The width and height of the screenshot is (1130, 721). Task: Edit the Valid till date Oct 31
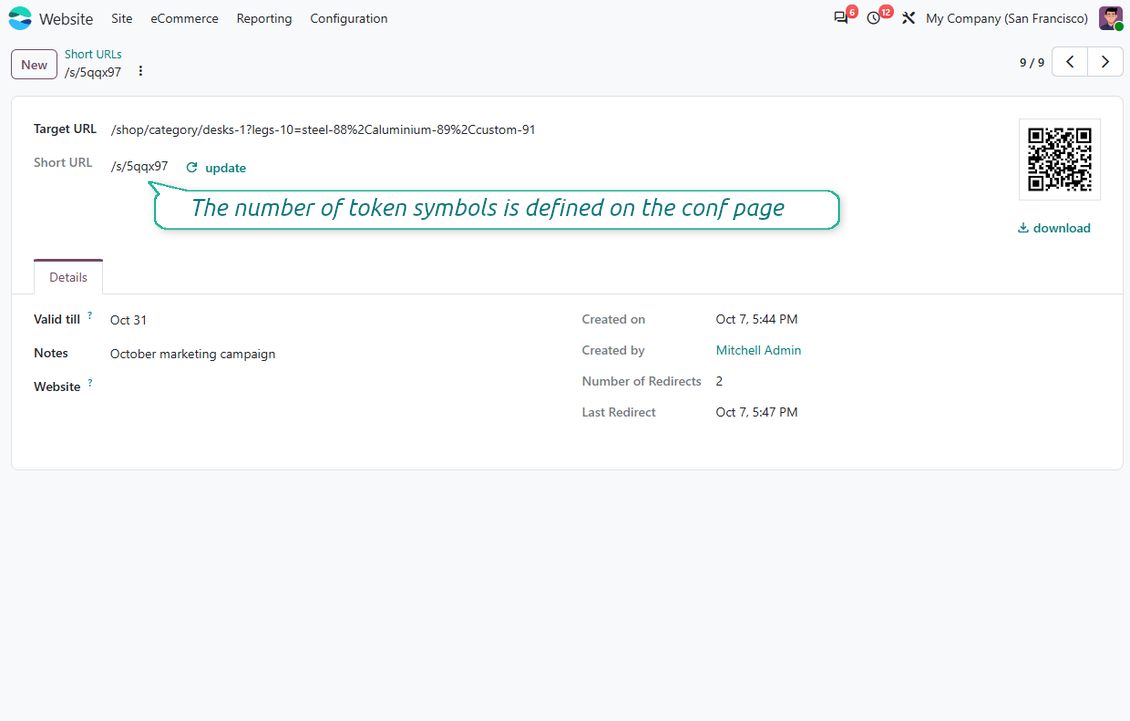[x=128, y=320]
